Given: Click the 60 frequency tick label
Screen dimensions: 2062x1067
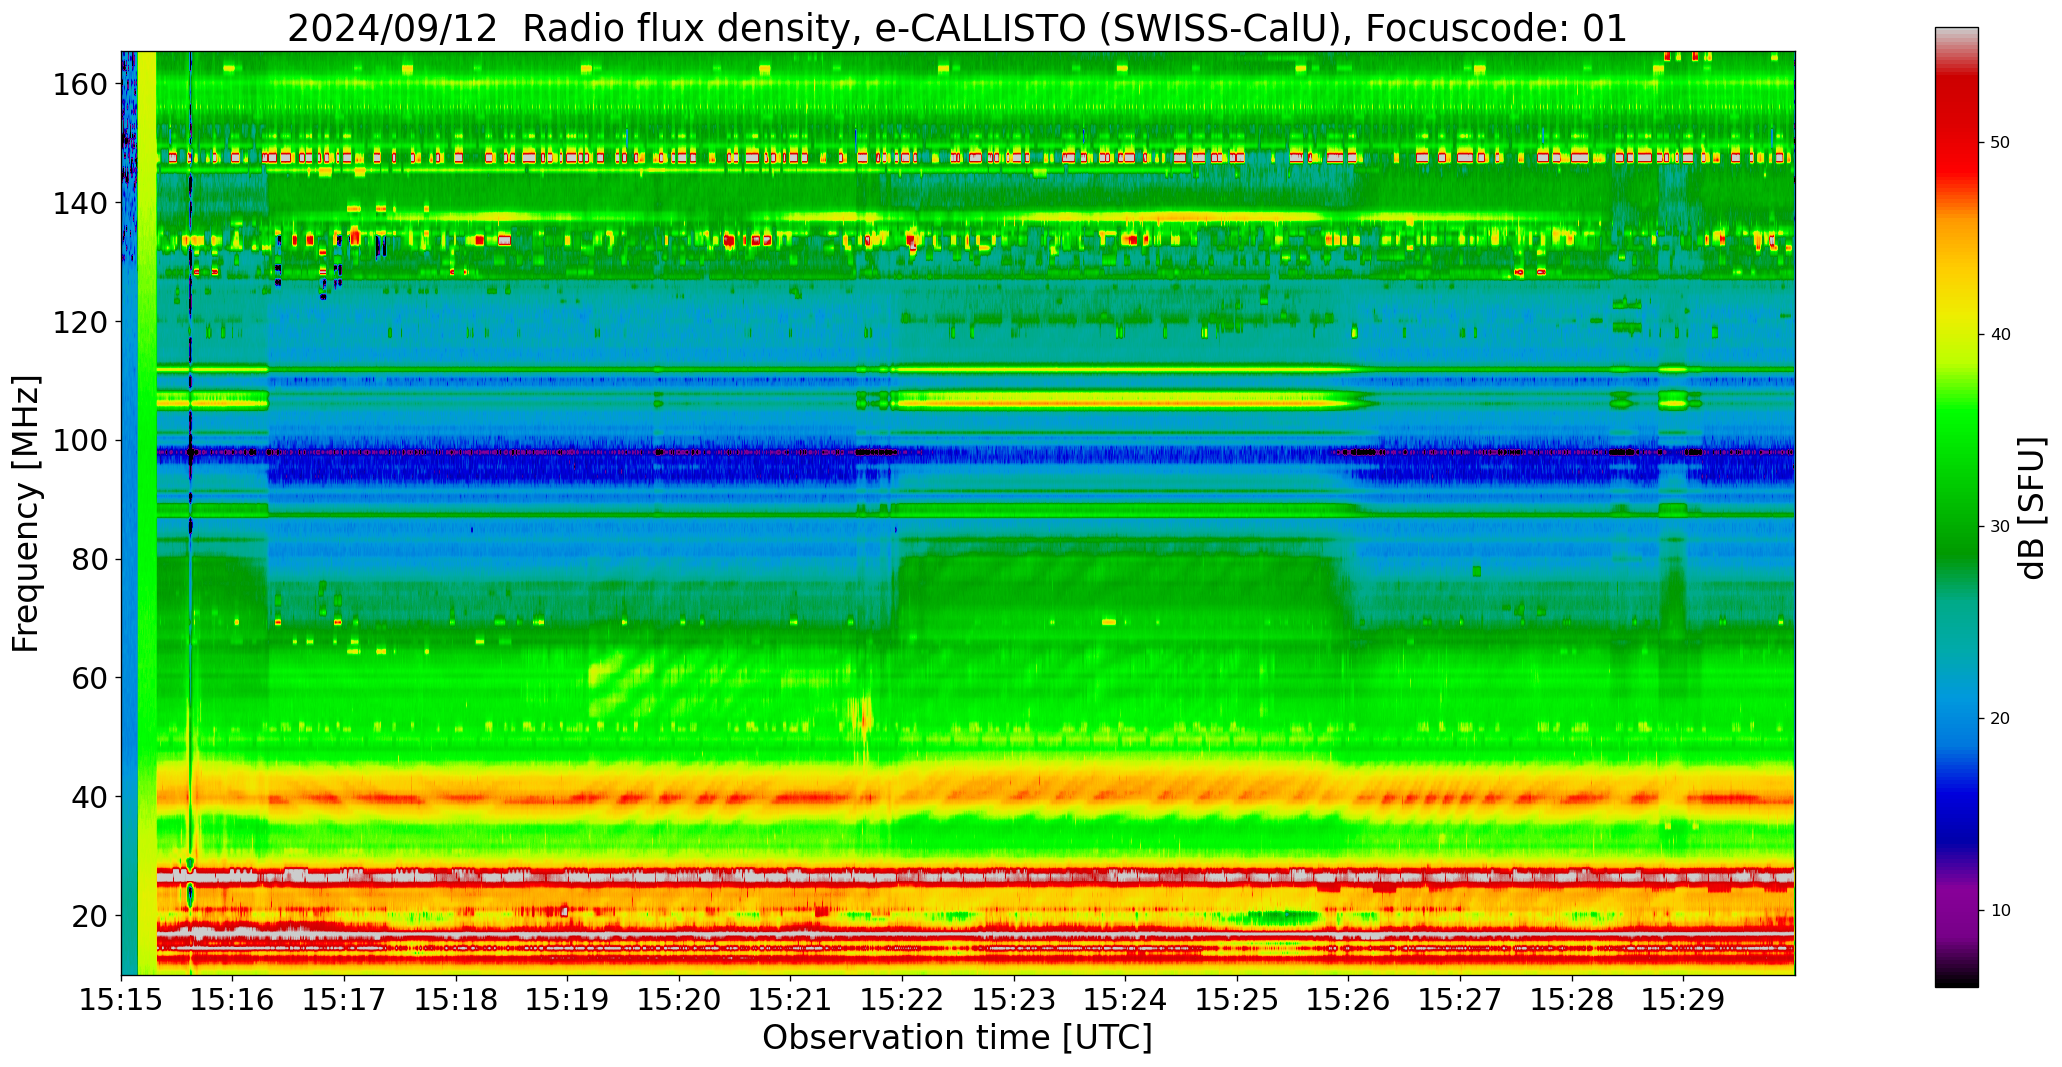Looking at the screenshot, I should (89, 678).
